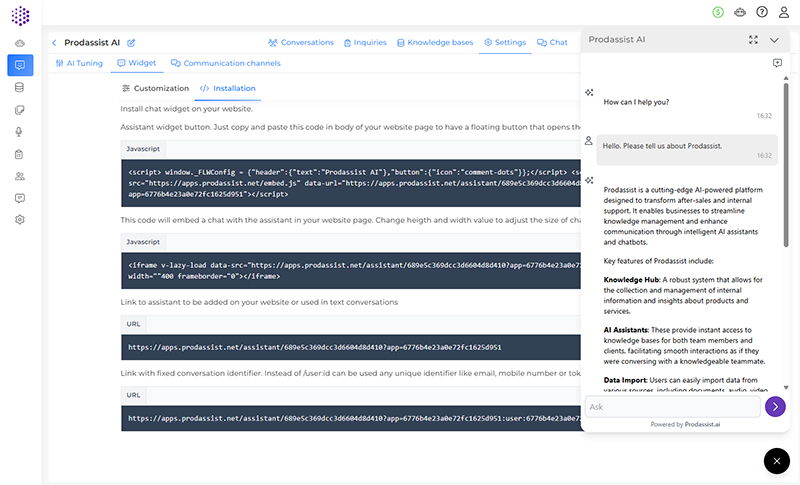Click the settings gear in left sidebar

20,219
